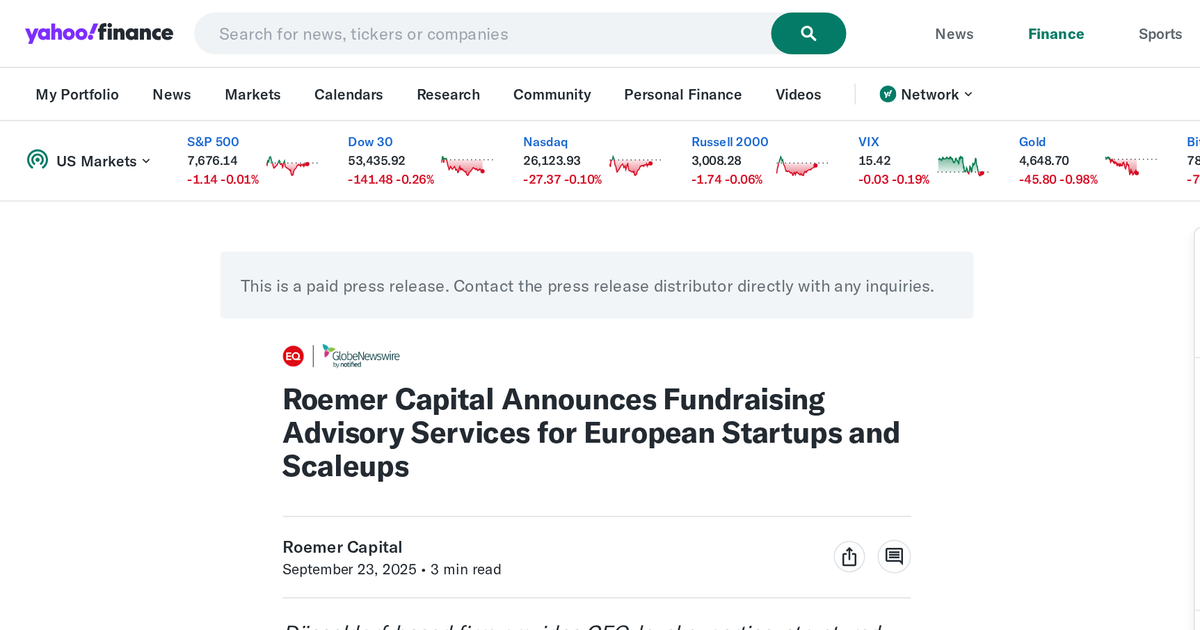
Task: Open the Russell 2000 quote link
Action: (x=730, y=142)
